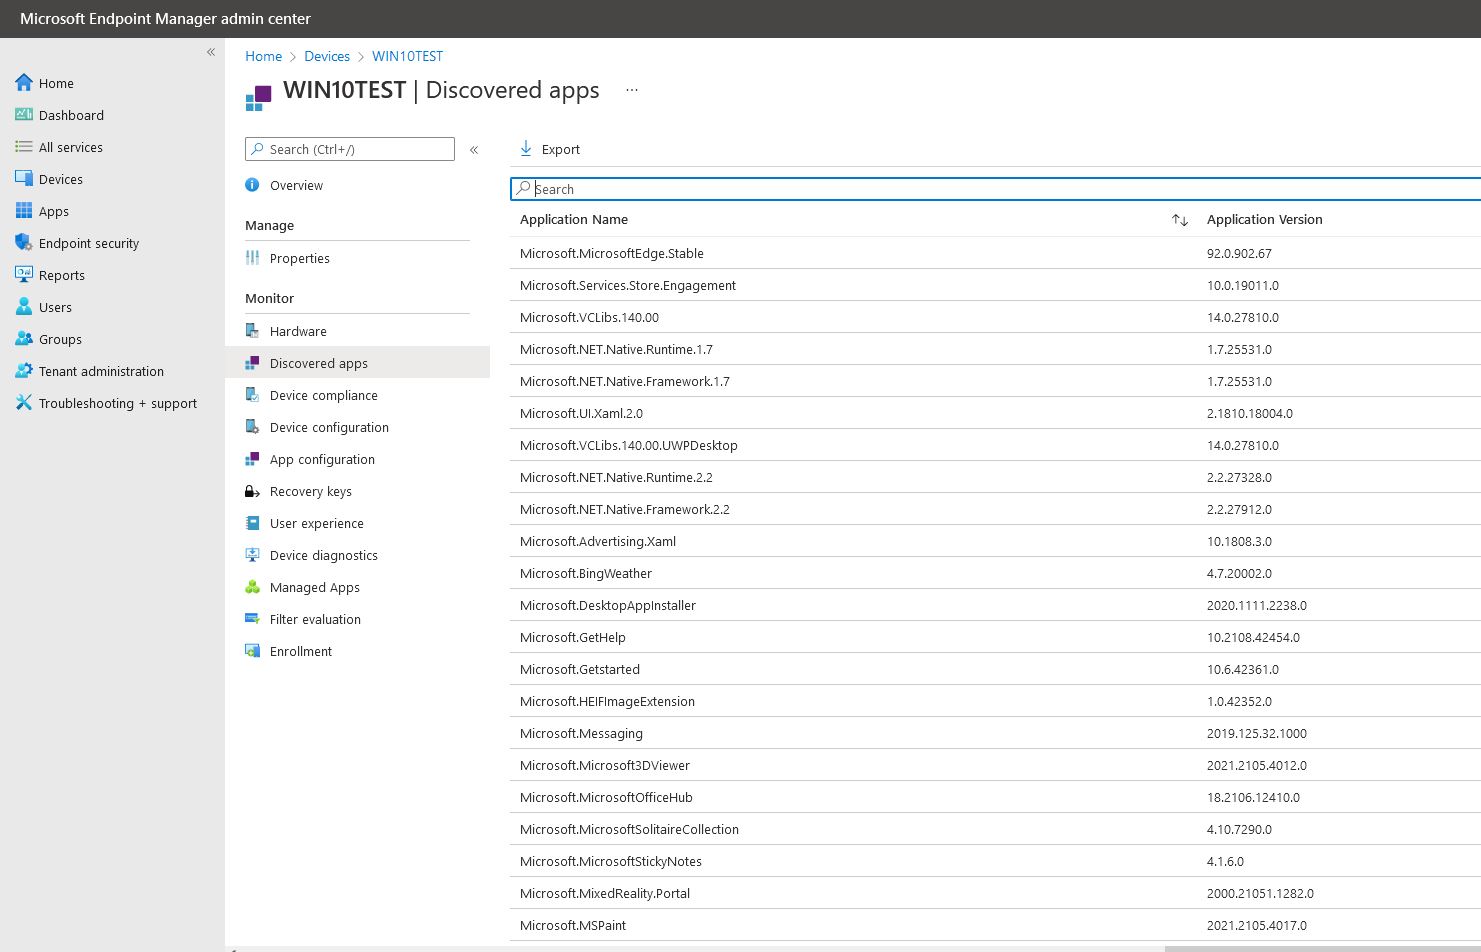Open Properties under Manage
Viewport: 1481px width, 952px height.
coord(299,258)
